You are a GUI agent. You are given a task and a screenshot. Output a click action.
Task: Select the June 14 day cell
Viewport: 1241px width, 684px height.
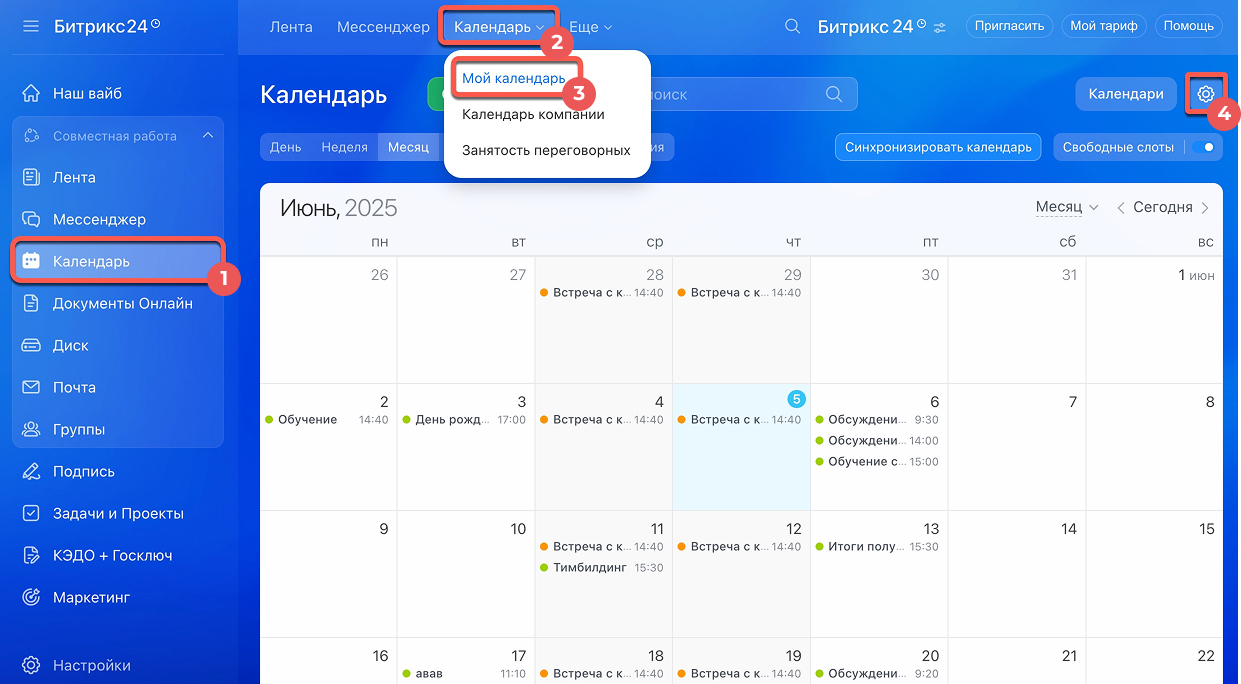pyautogui.click(x=1016, y=573)
